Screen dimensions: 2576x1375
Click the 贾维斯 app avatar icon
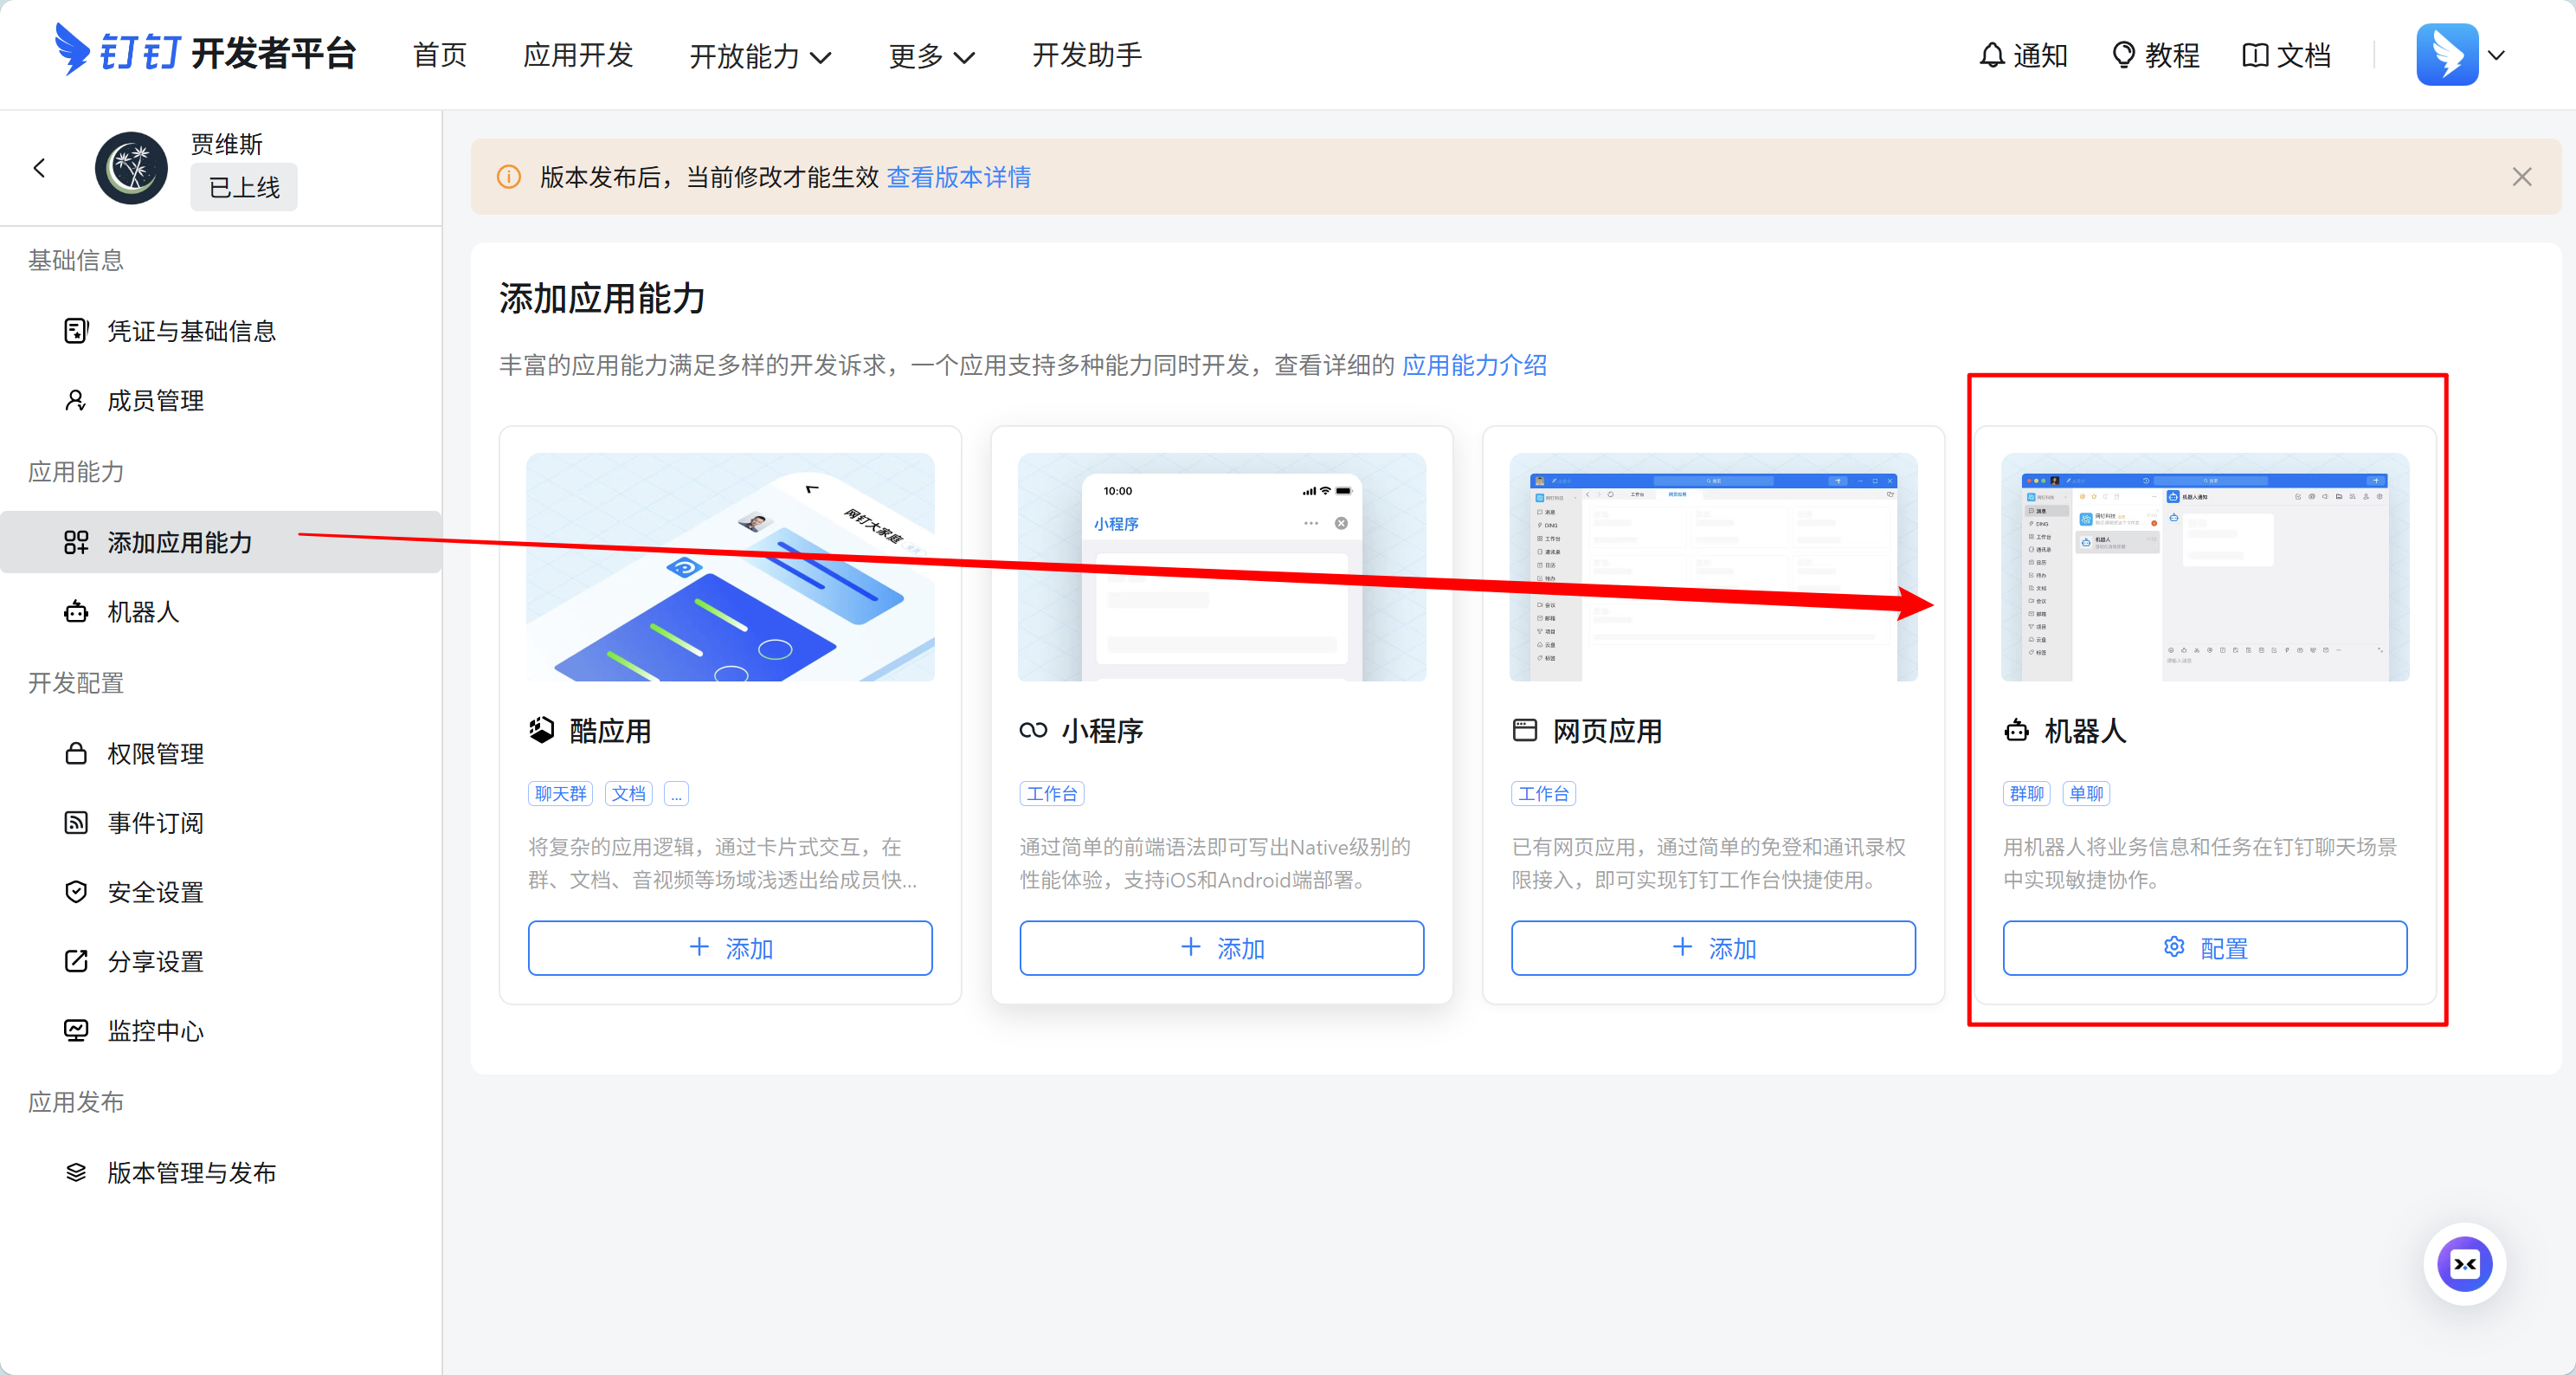(x=131, y=168)
